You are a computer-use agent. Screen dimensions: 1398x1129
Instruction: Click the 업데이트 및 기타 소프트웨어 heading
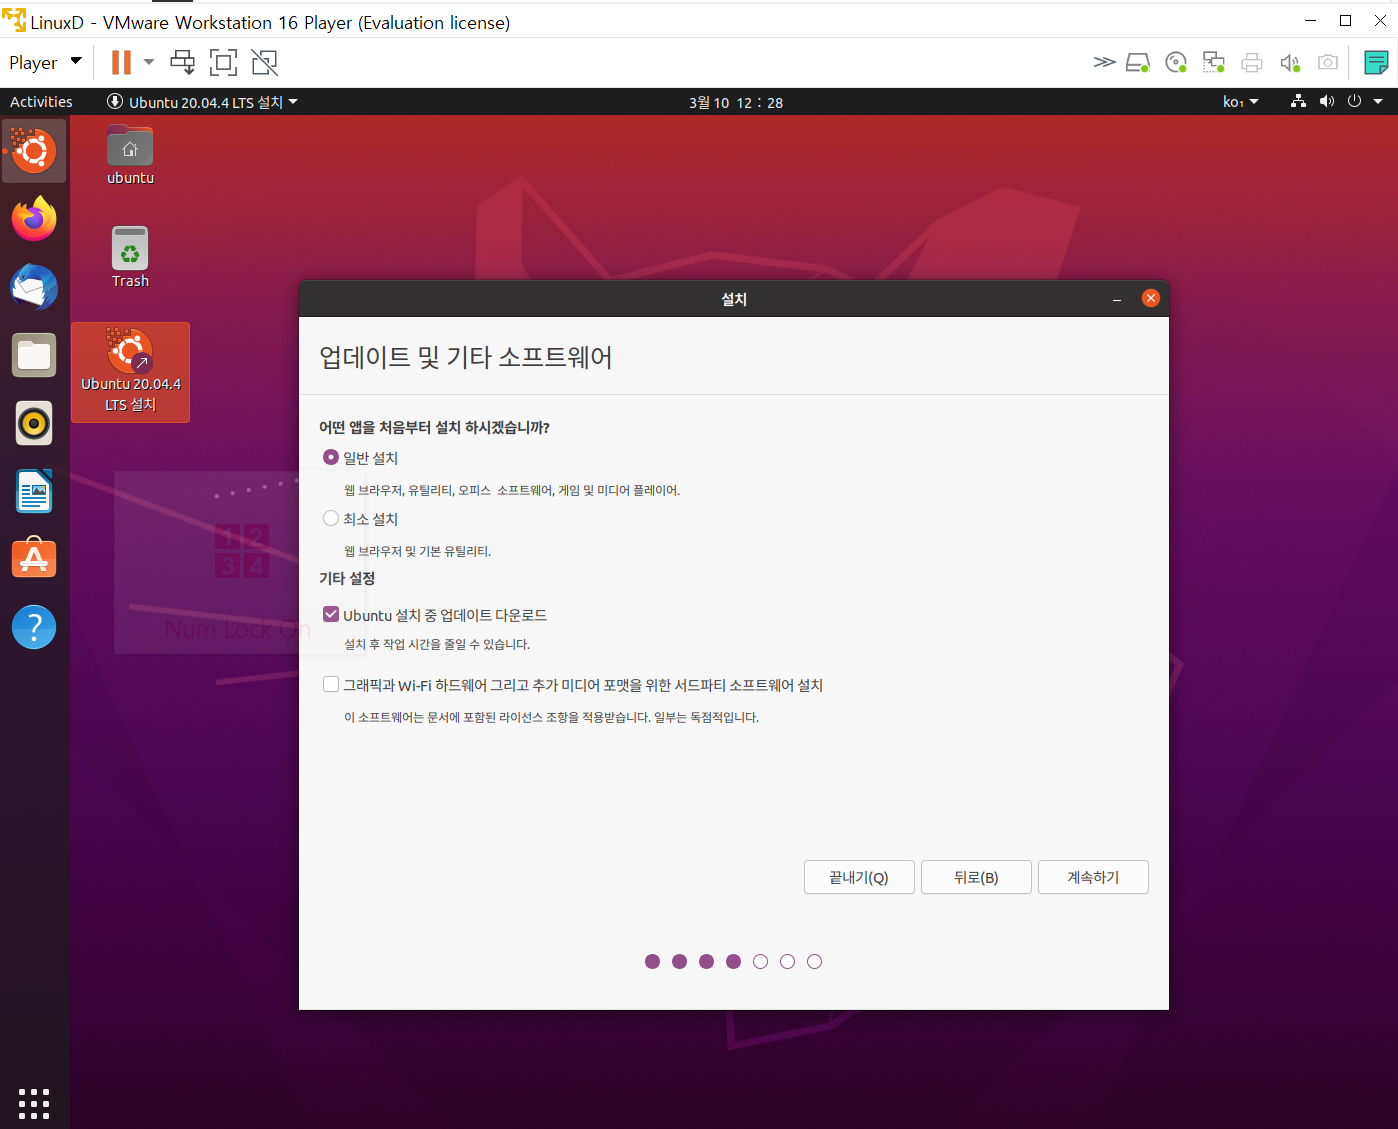[466, 357]
